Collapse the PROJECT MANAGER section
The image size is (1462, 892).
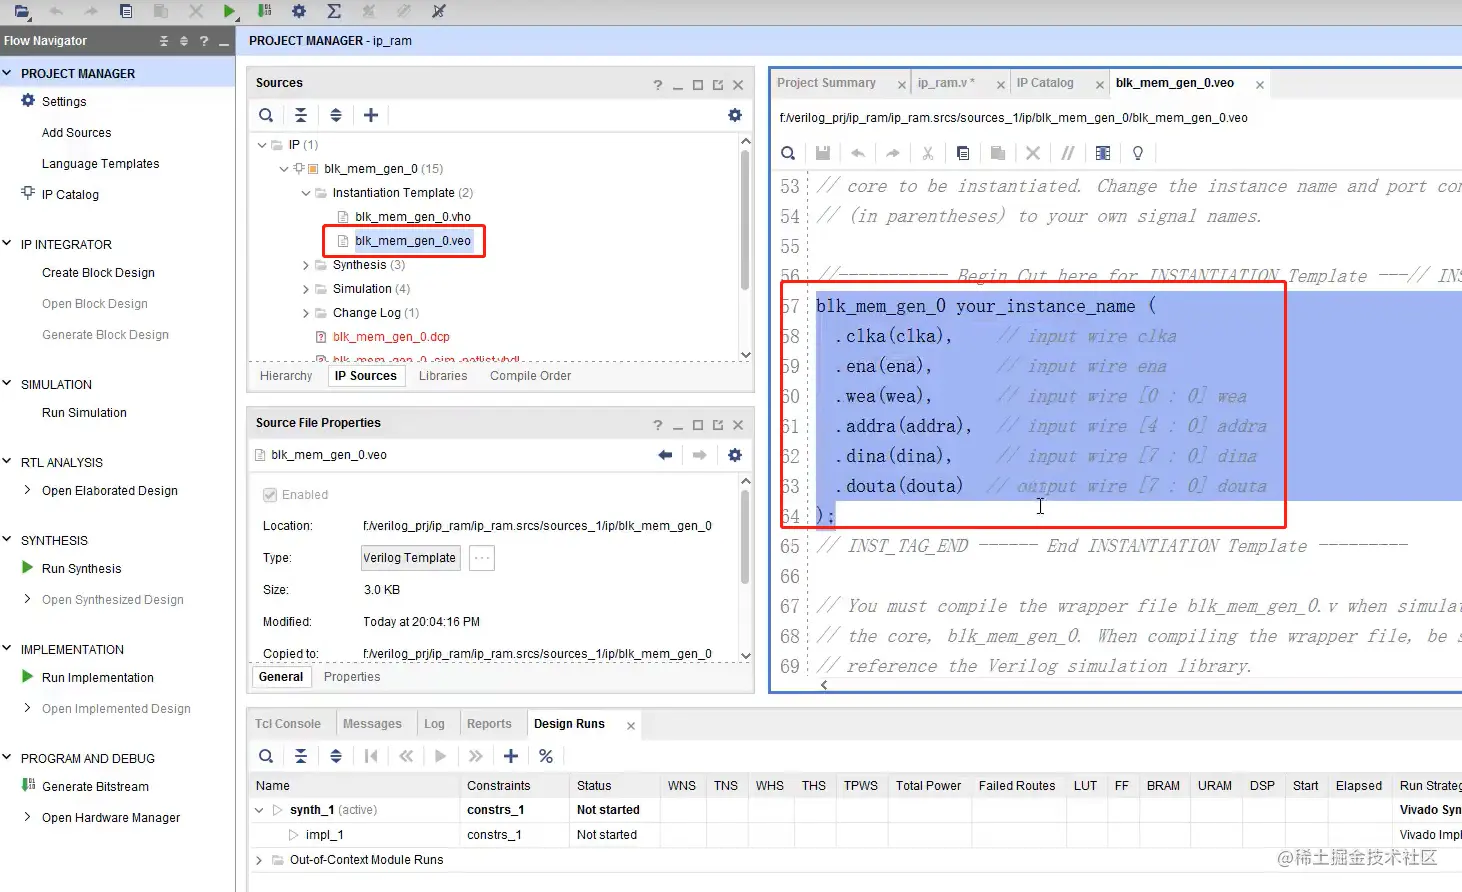click(7, 73)
